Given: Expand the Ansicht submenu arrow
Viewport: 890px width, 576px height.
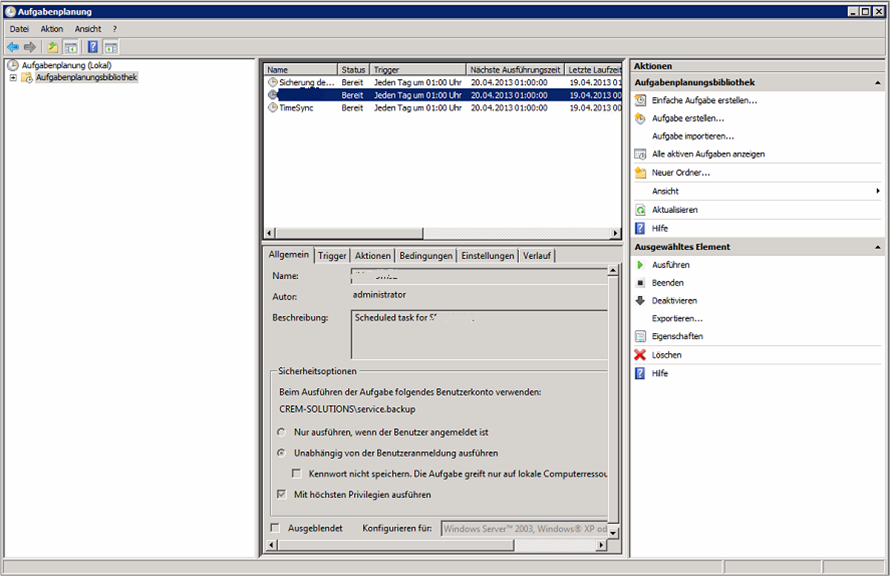Looking at the screenshot, I should [x=878, y=191].
